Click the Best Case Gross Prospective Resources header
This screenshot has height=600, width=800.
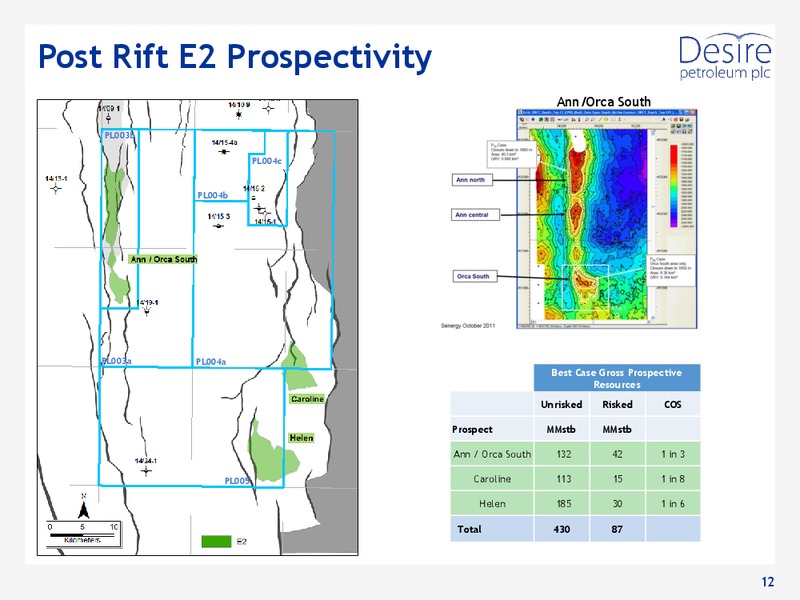pos(617,378)
